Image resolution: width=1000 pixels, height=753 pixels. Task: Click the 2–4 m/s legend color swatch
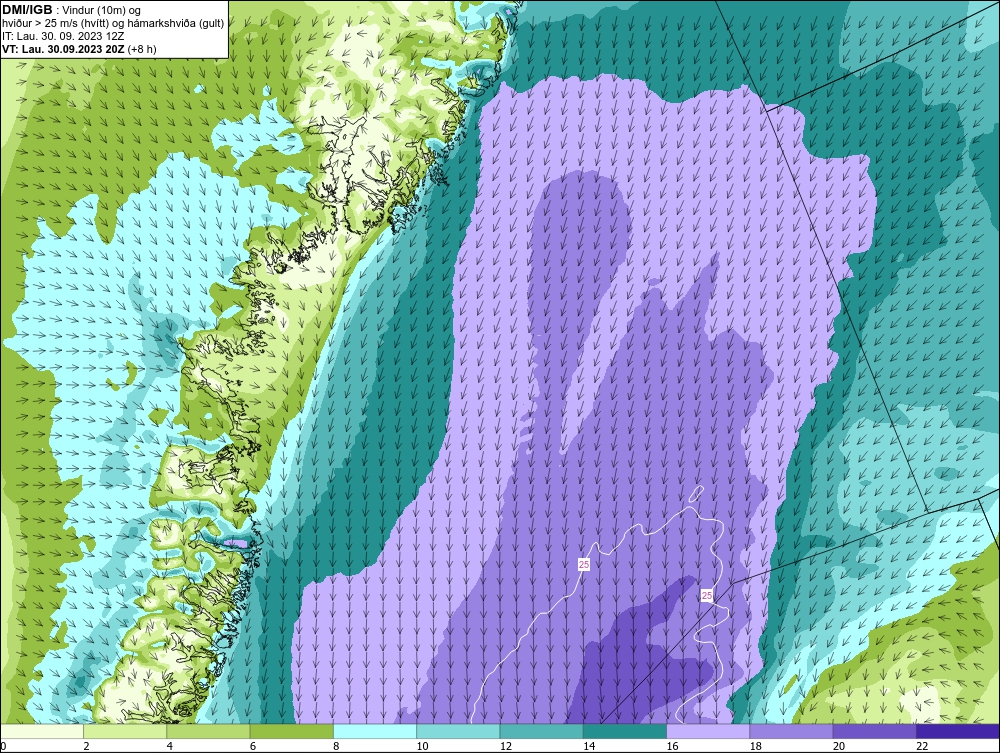125,731
